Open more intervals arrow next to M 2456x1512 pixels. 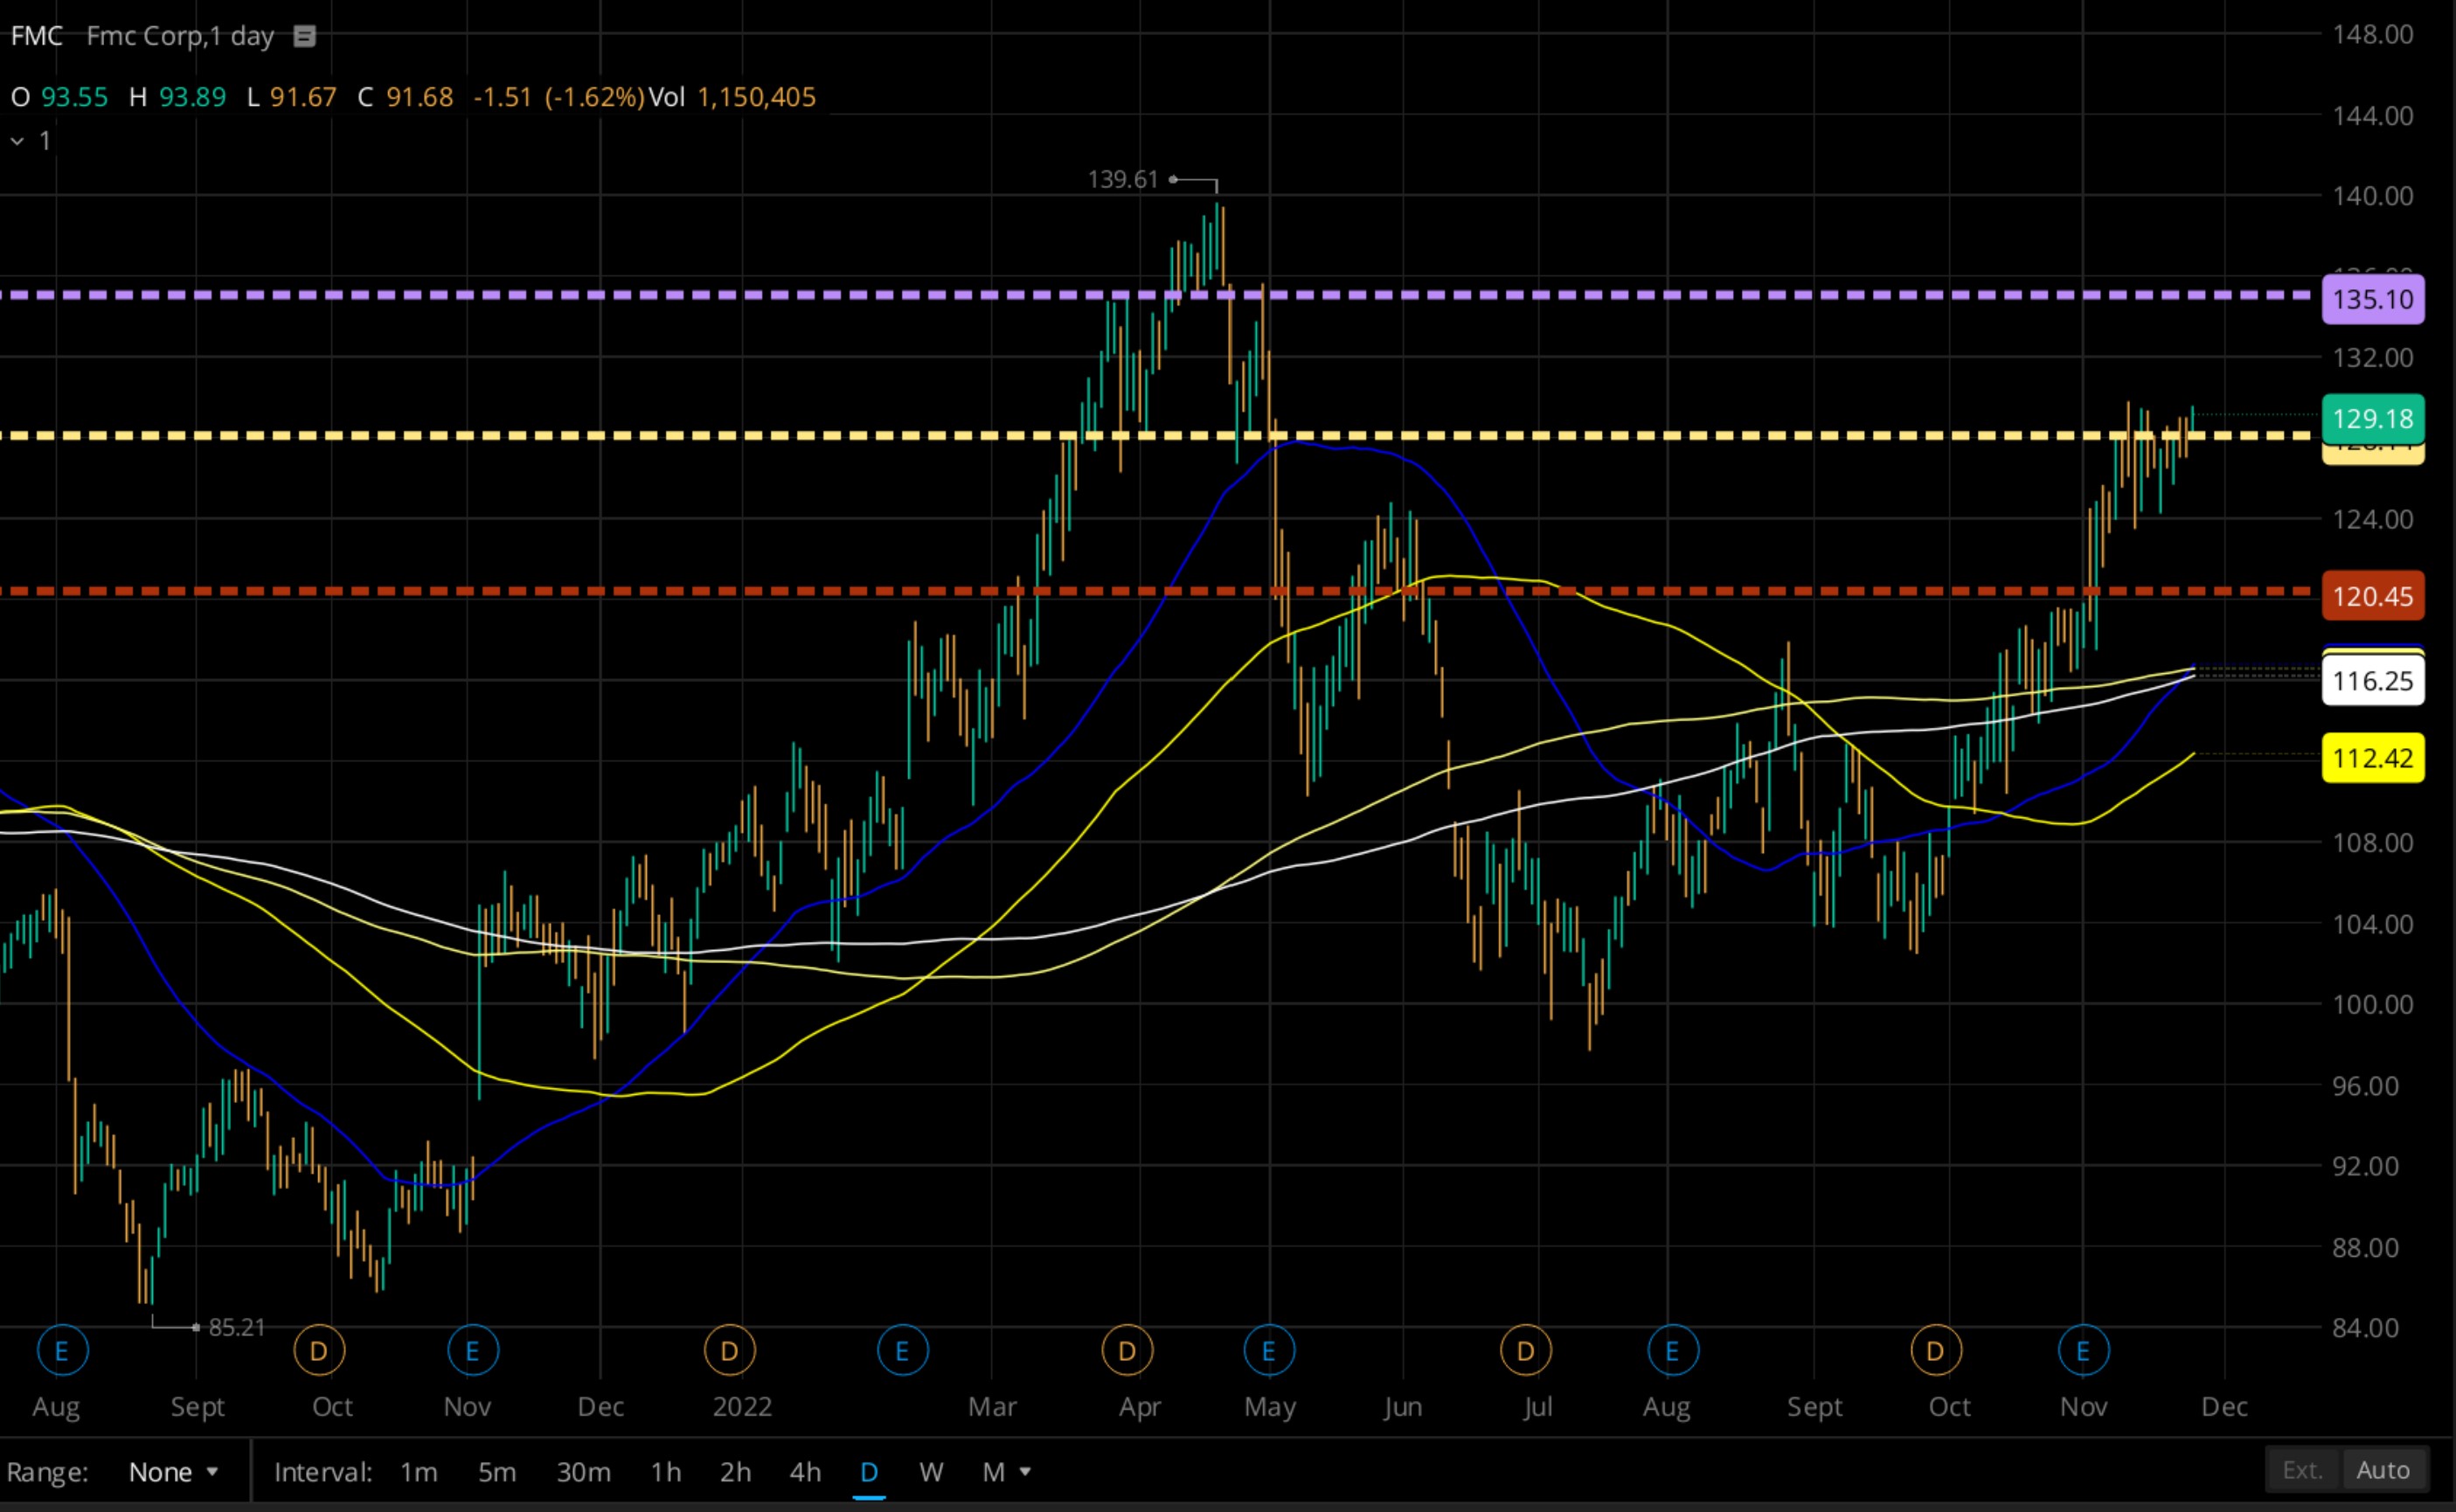pyautogui.click(x=1025, y=1471)
